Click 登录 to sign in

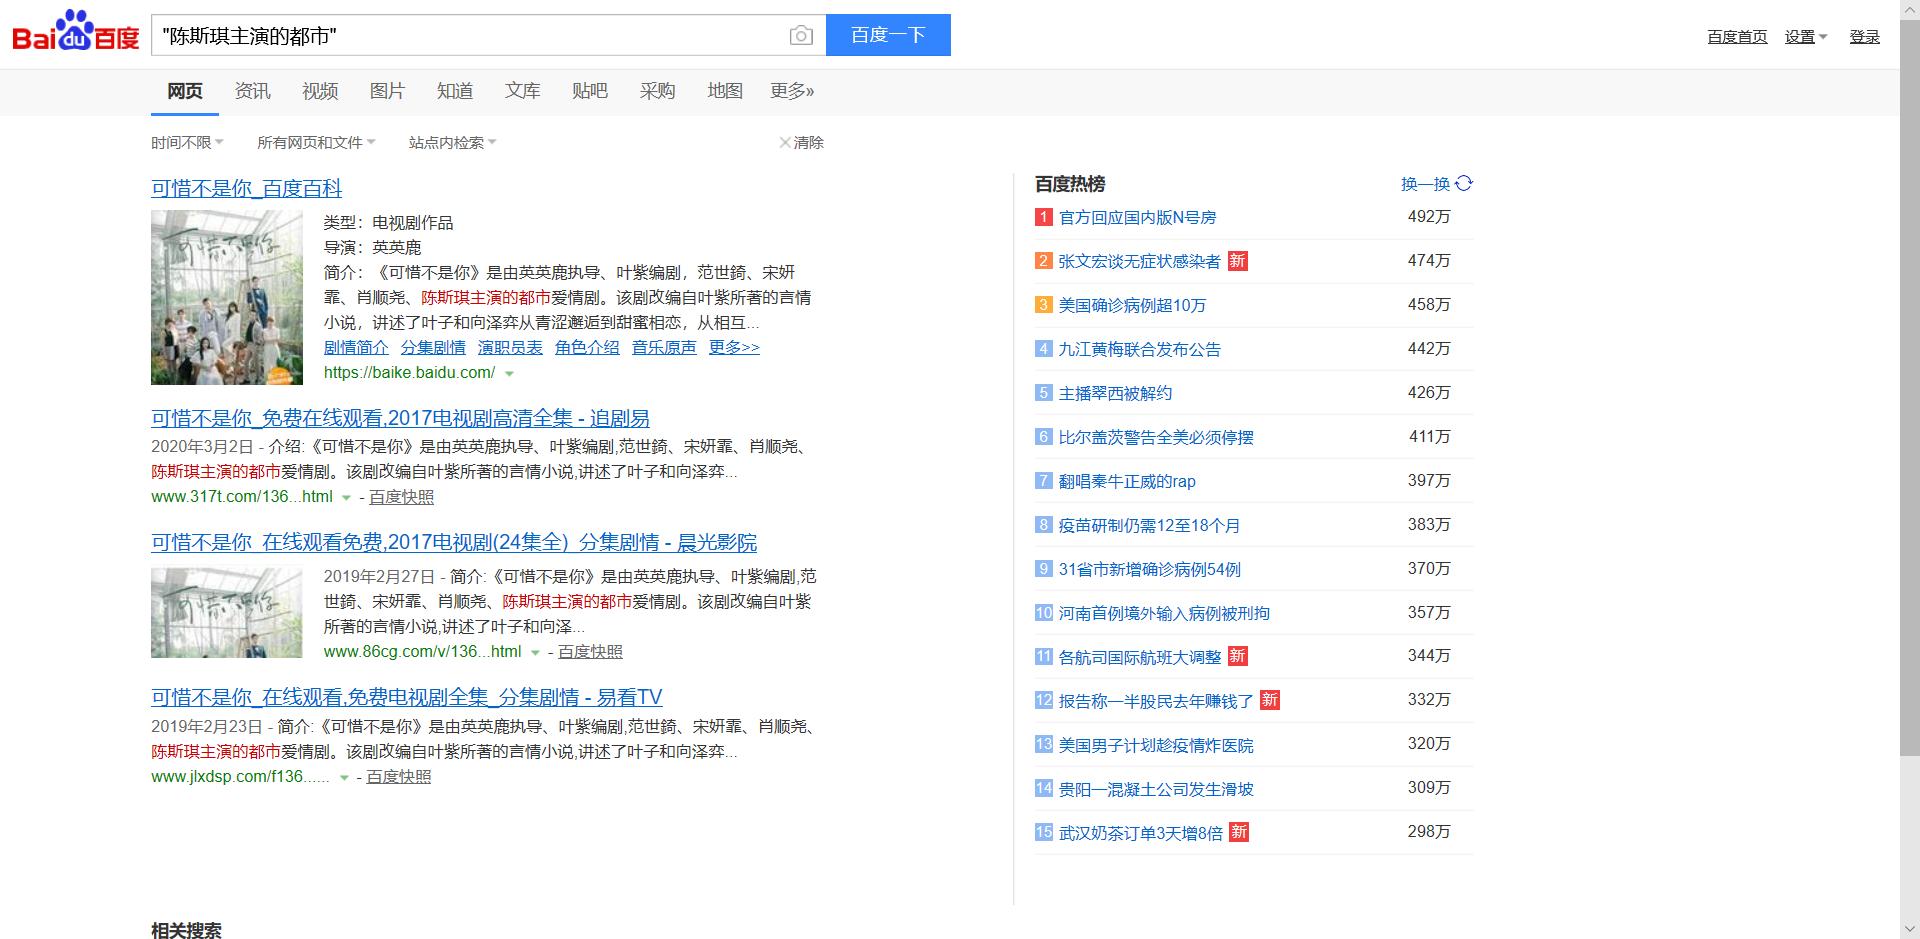click(x=1864, y=36)
